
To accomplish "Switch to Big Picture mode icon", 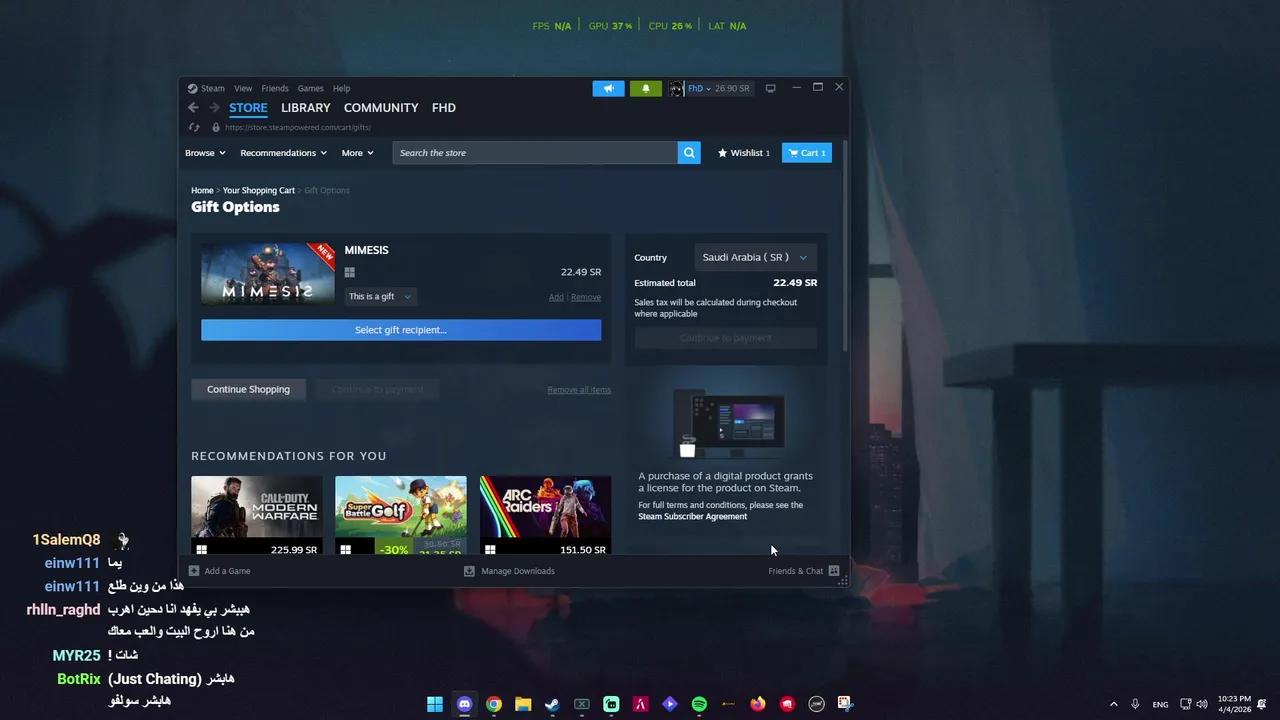I will tap(770, 88).
